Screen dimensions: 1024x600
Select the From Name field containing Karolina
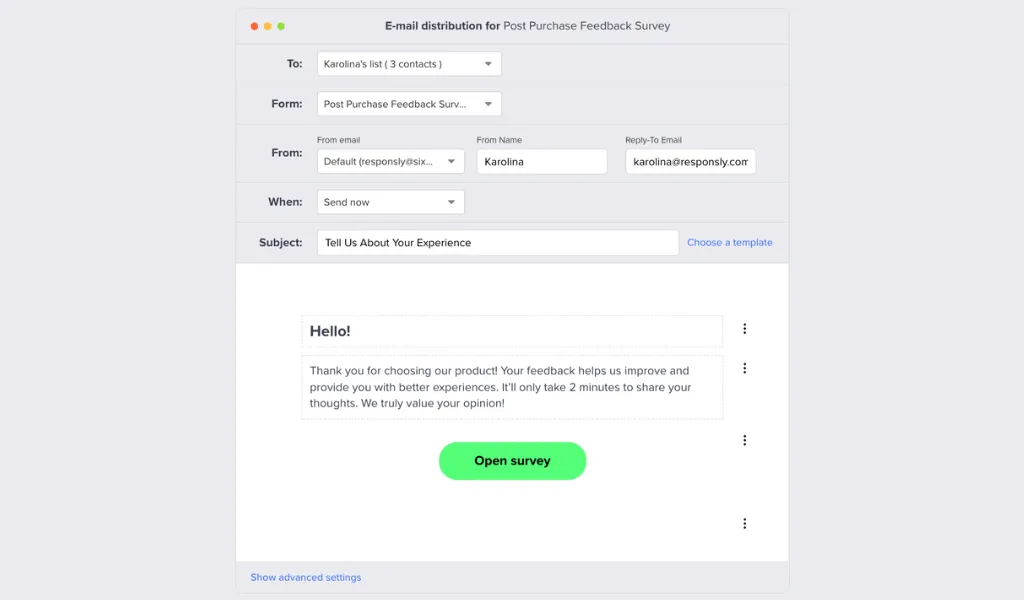[x=542, y=161]
